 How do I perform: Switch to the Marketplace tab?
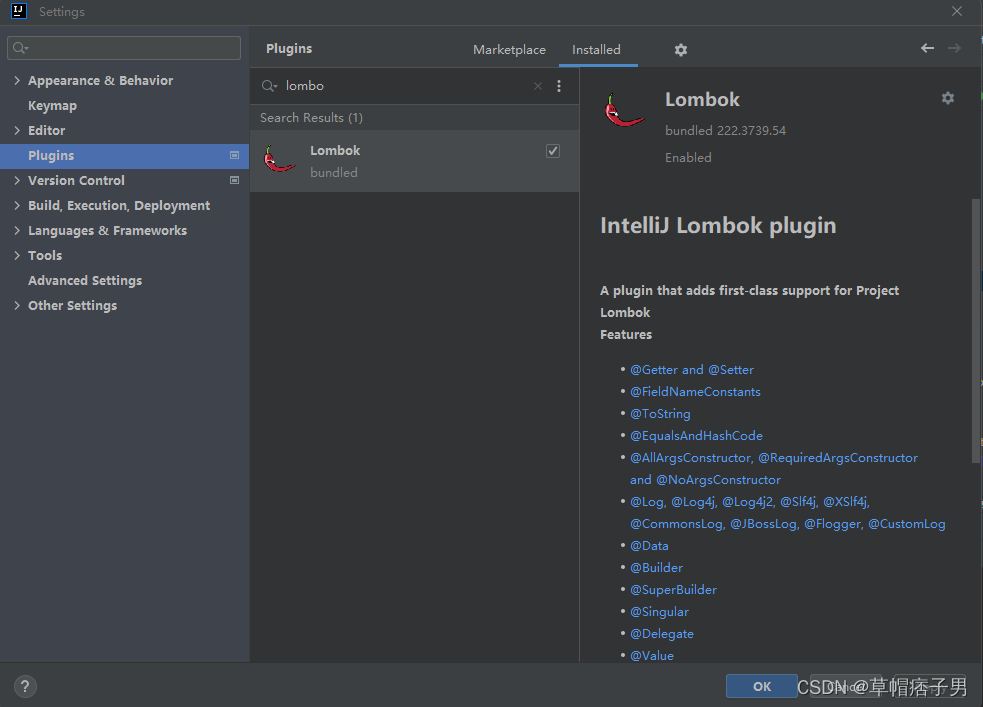point(509,49)
